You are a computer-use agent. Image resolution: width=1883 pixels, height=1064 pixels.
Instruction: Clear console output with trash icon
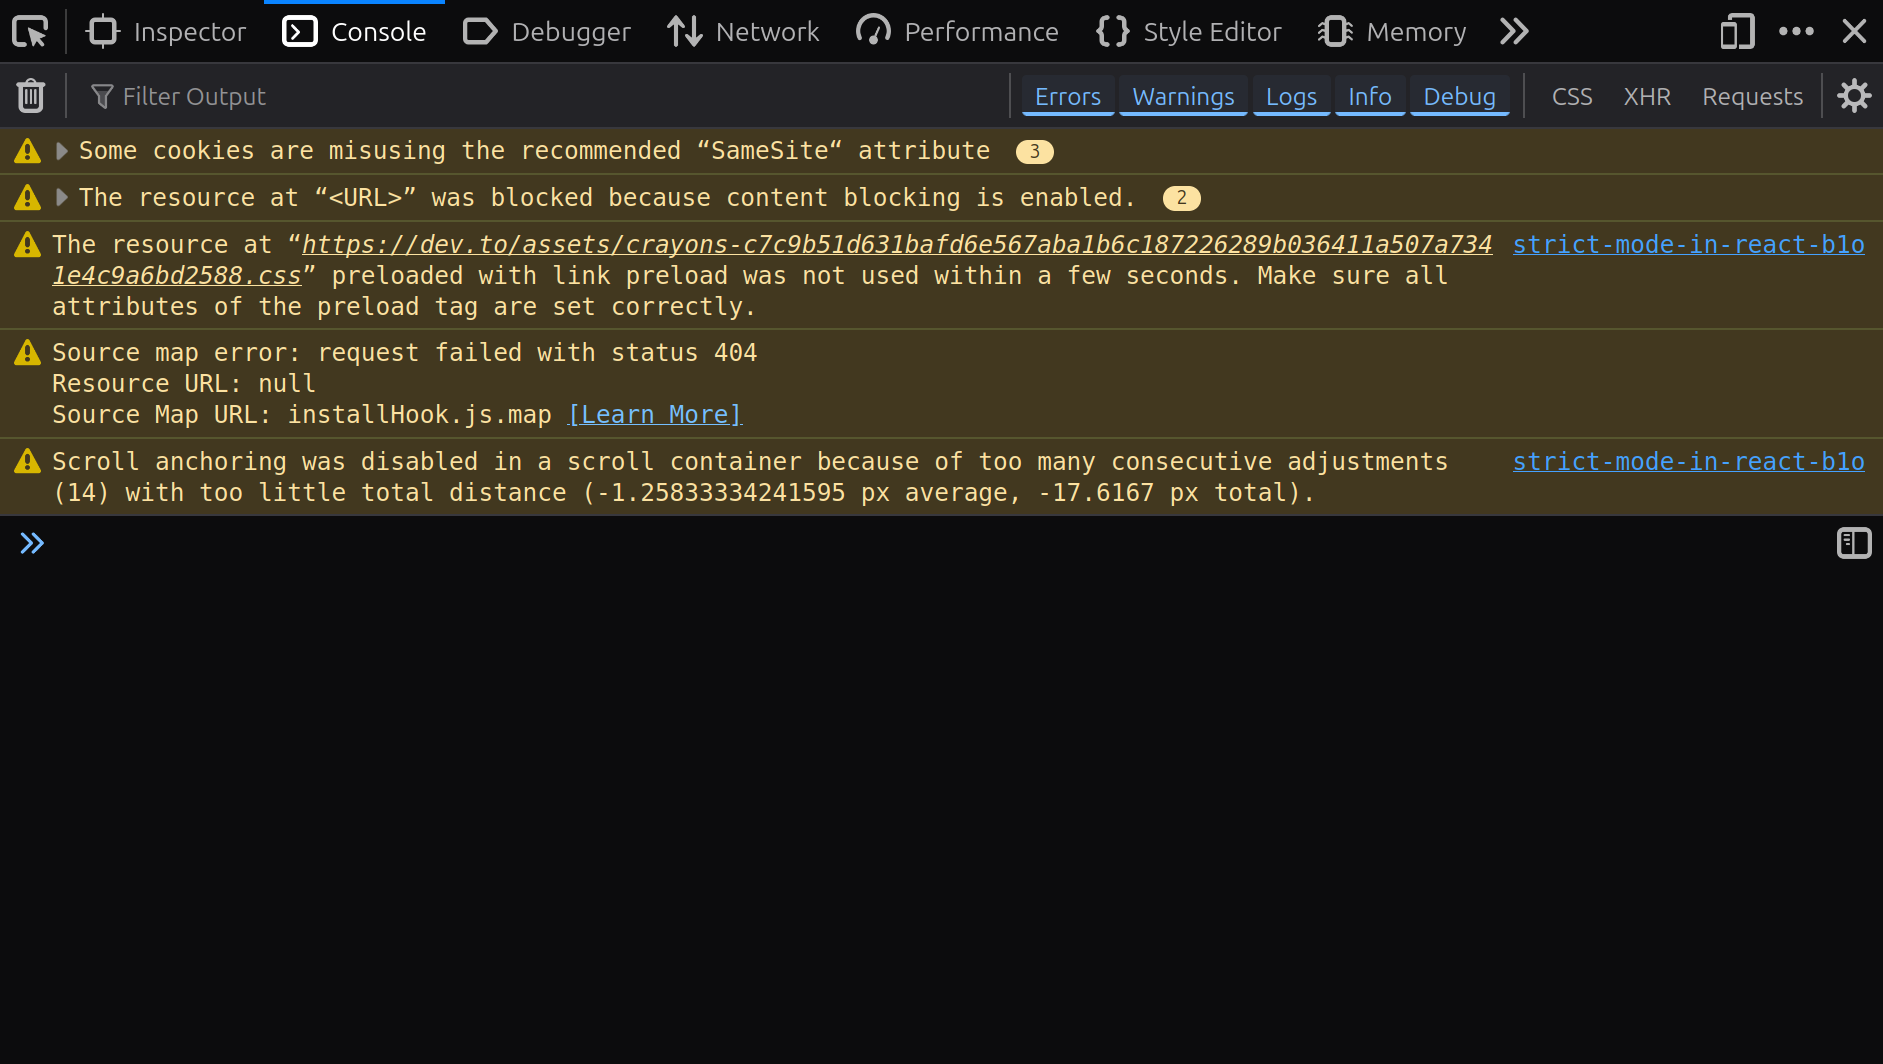tap(31, 96)
